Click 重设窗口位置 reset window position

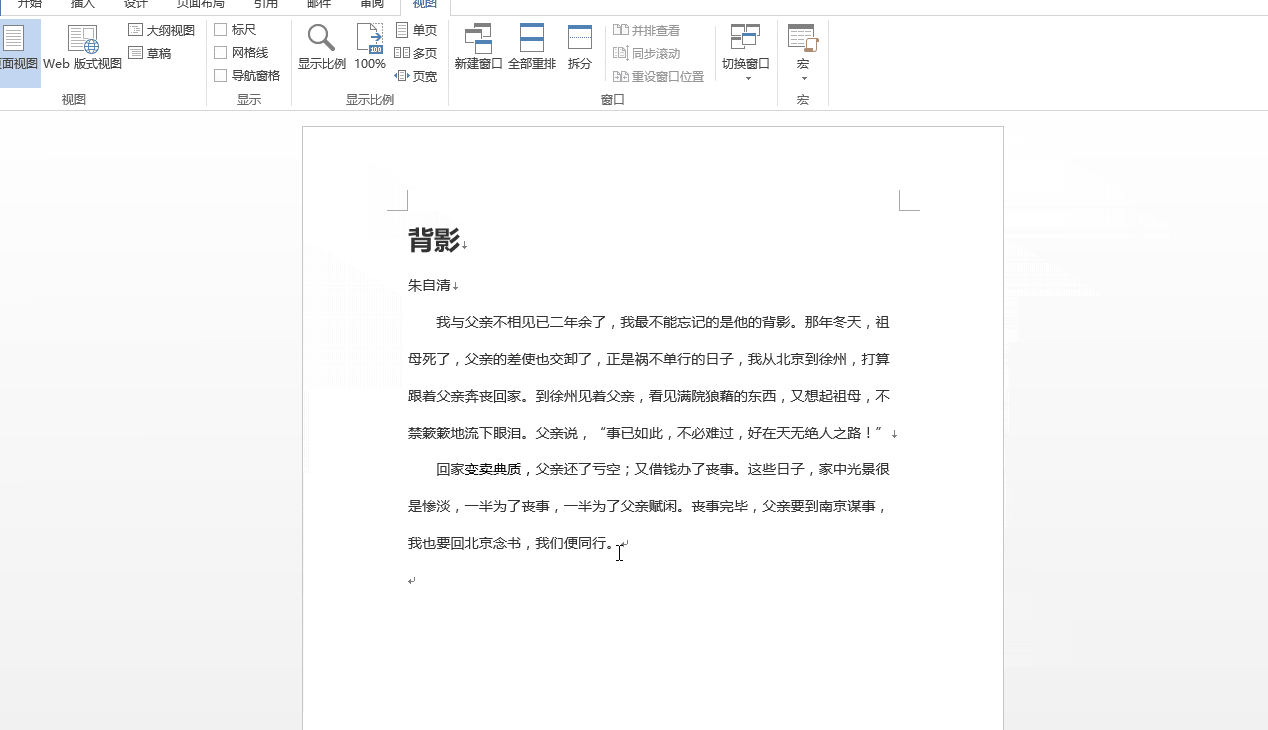point(659,76)
